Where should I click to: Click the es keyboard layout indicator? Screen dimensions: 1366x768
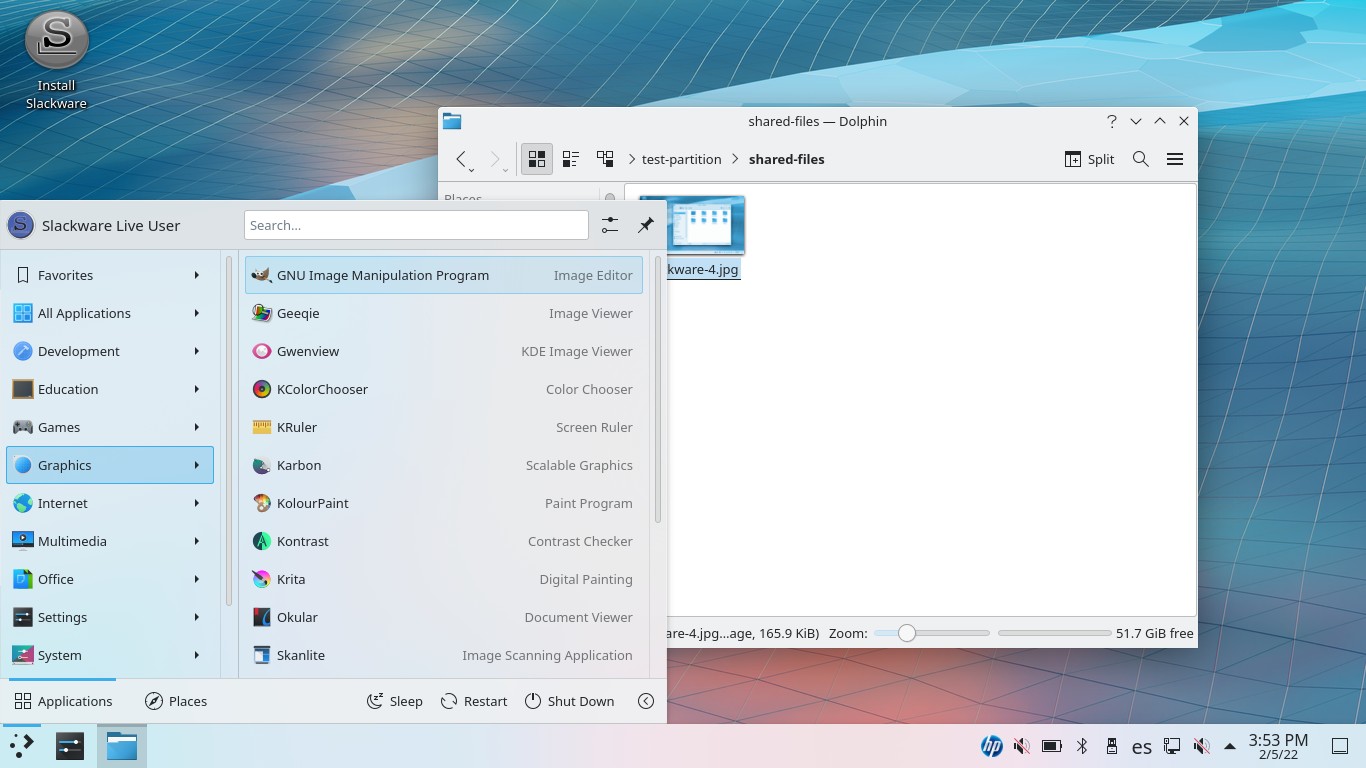1141,746
